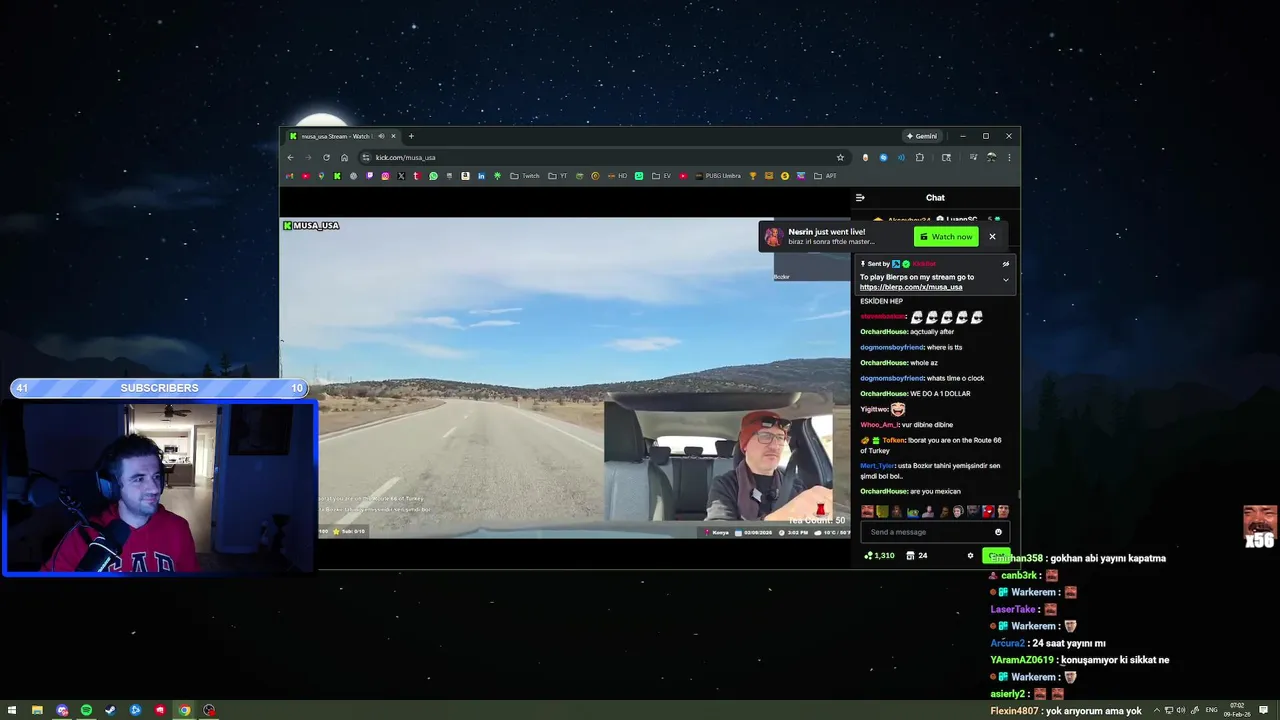The height and width of the screenshot is (720, 1280).
Task: Dismiss the Nesrin went live notification
Action: pos(992,237)
